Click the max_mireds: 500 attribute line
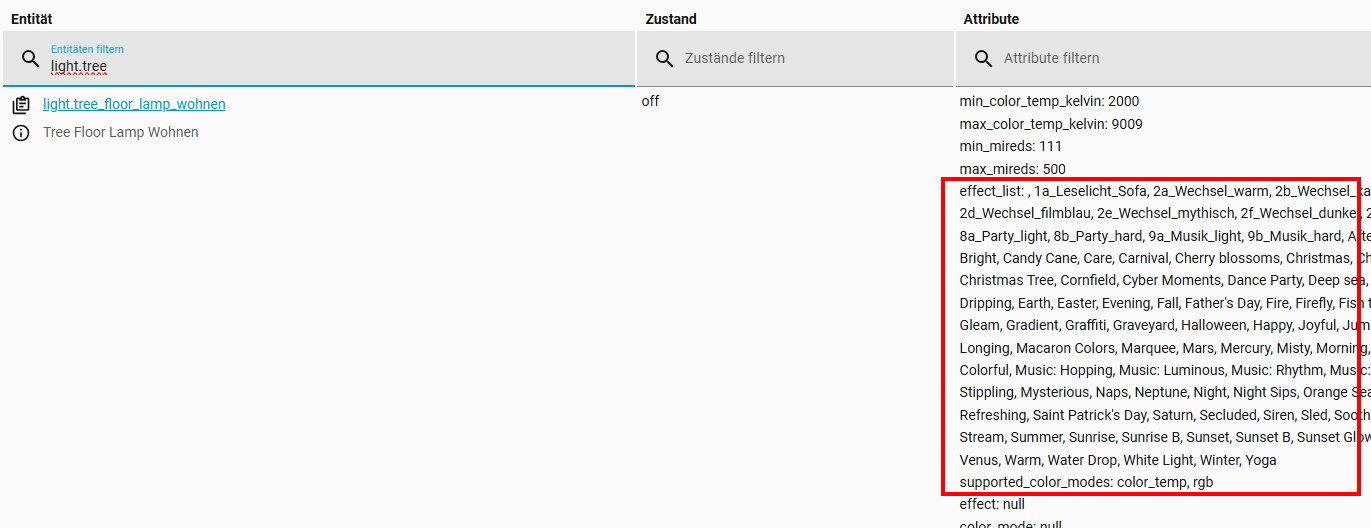The image size is (1371, 528). coord(1013,169)
